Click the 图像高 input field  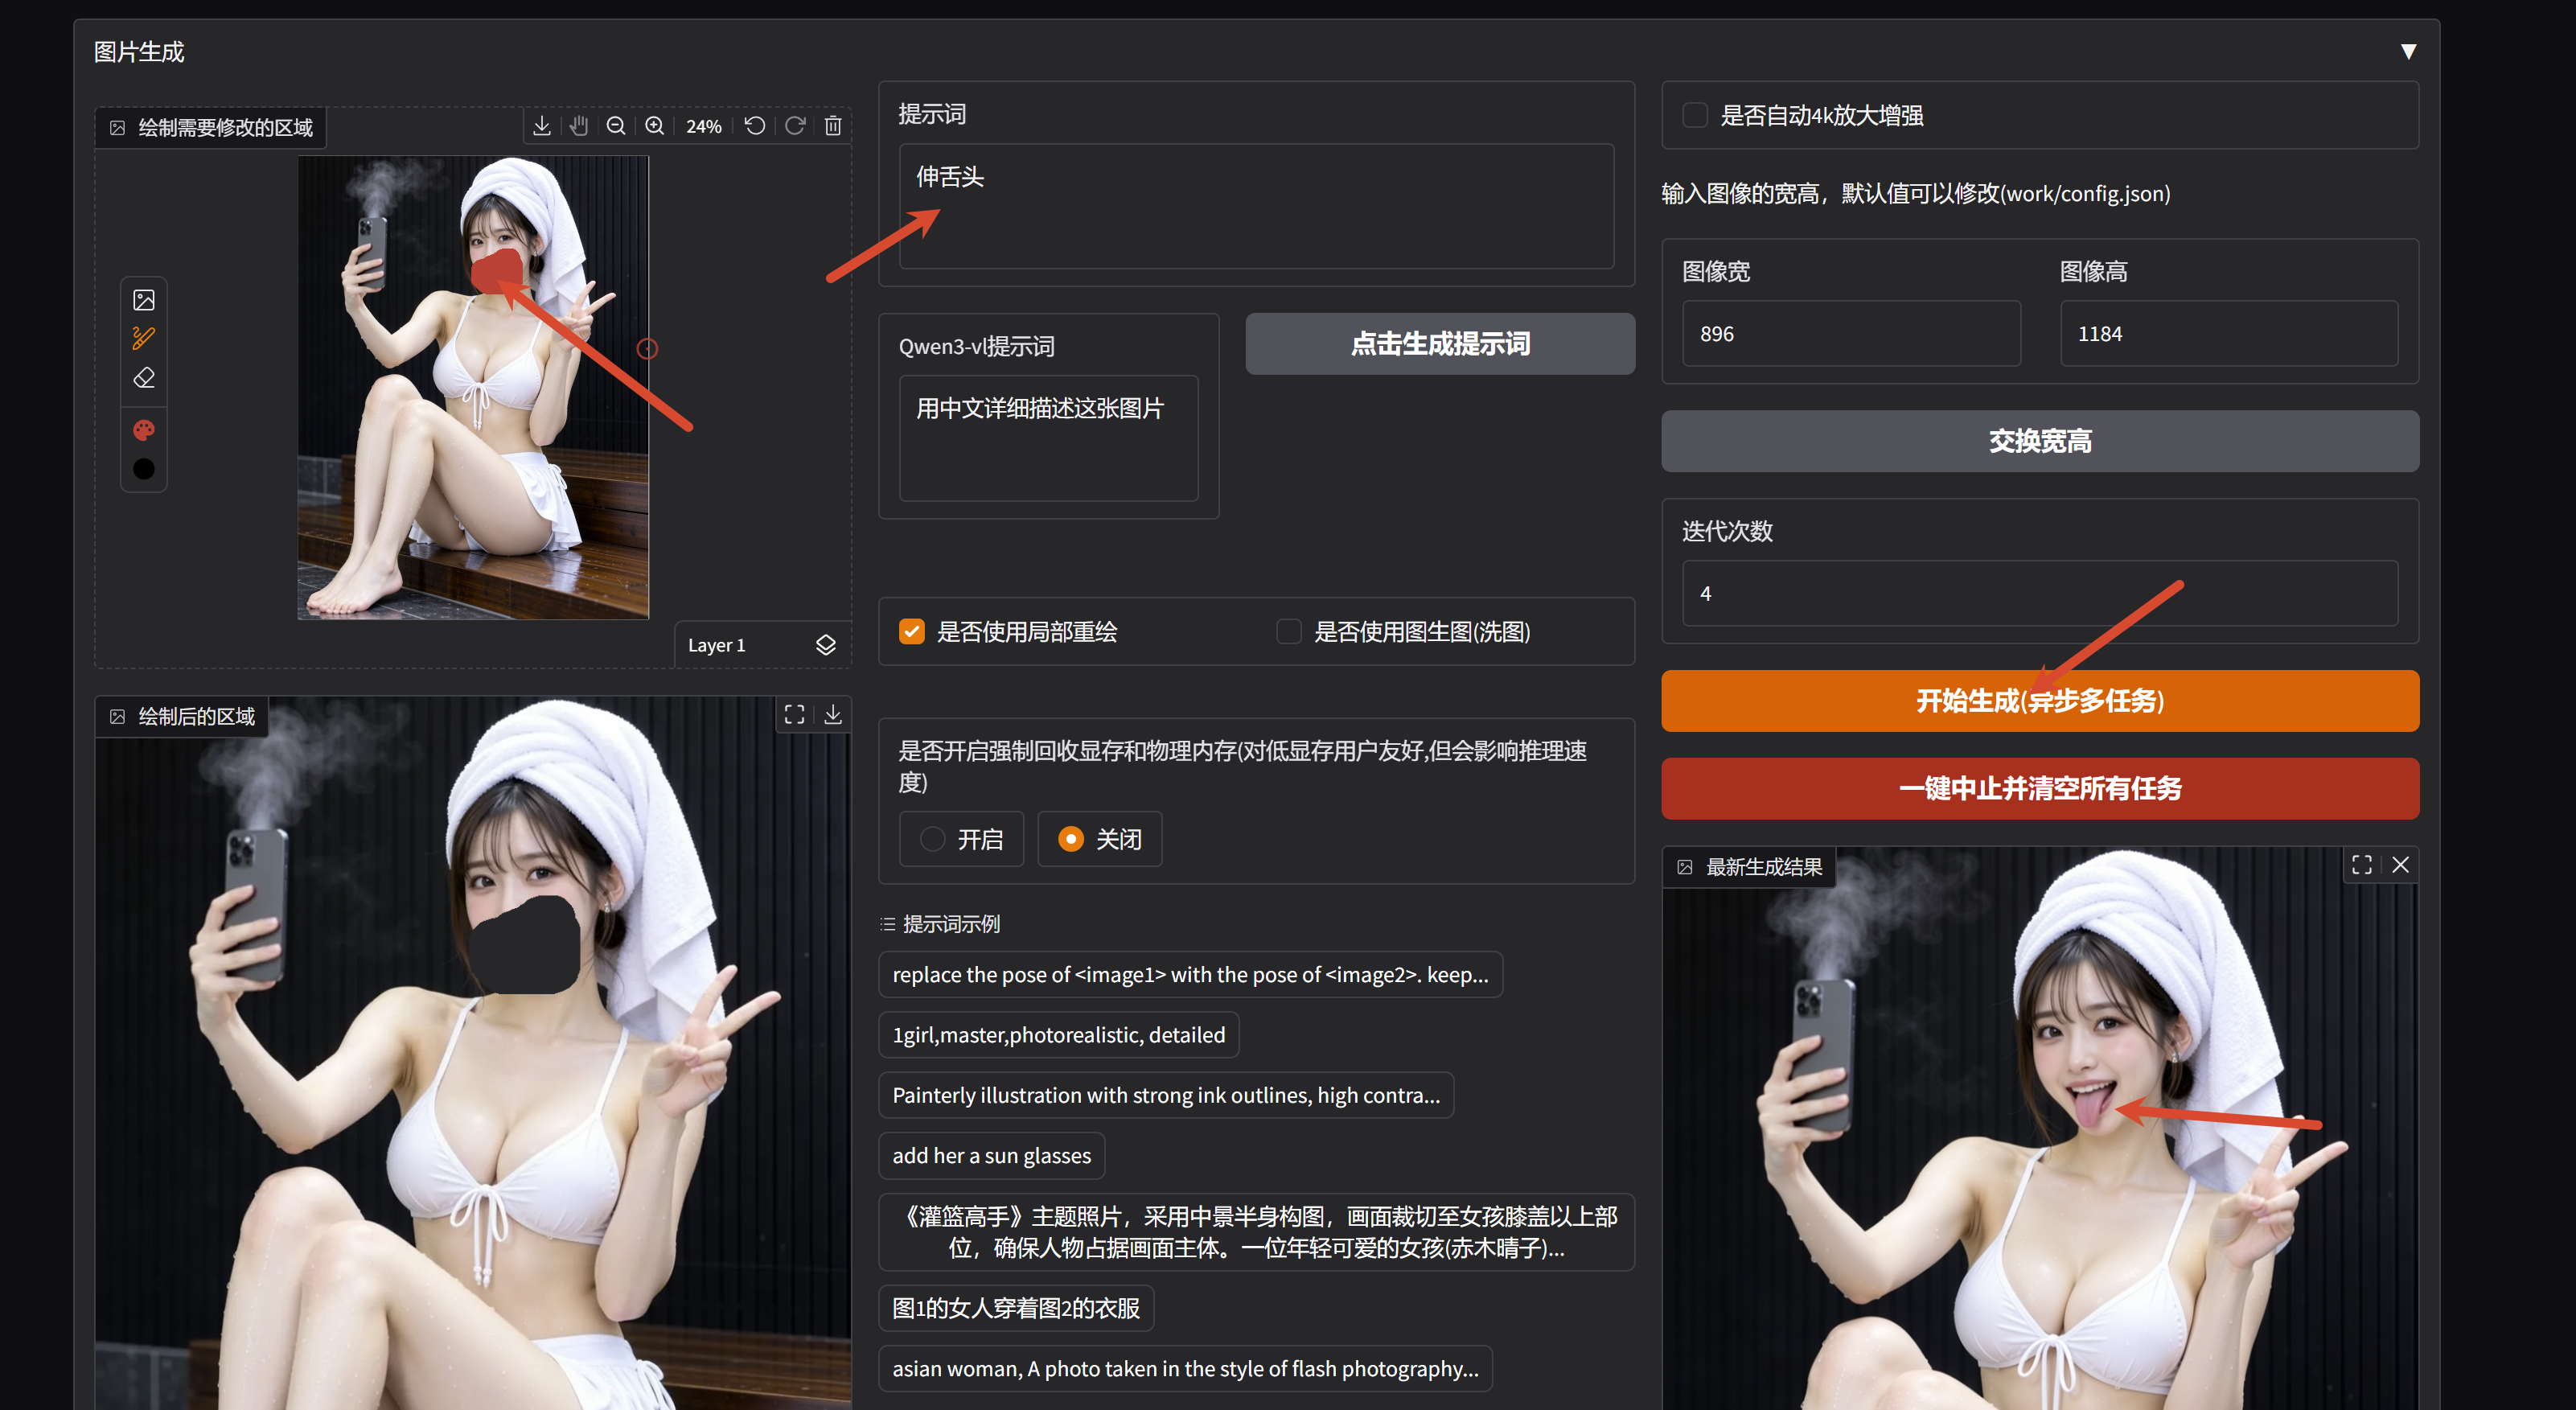(x=2229, y=334)
